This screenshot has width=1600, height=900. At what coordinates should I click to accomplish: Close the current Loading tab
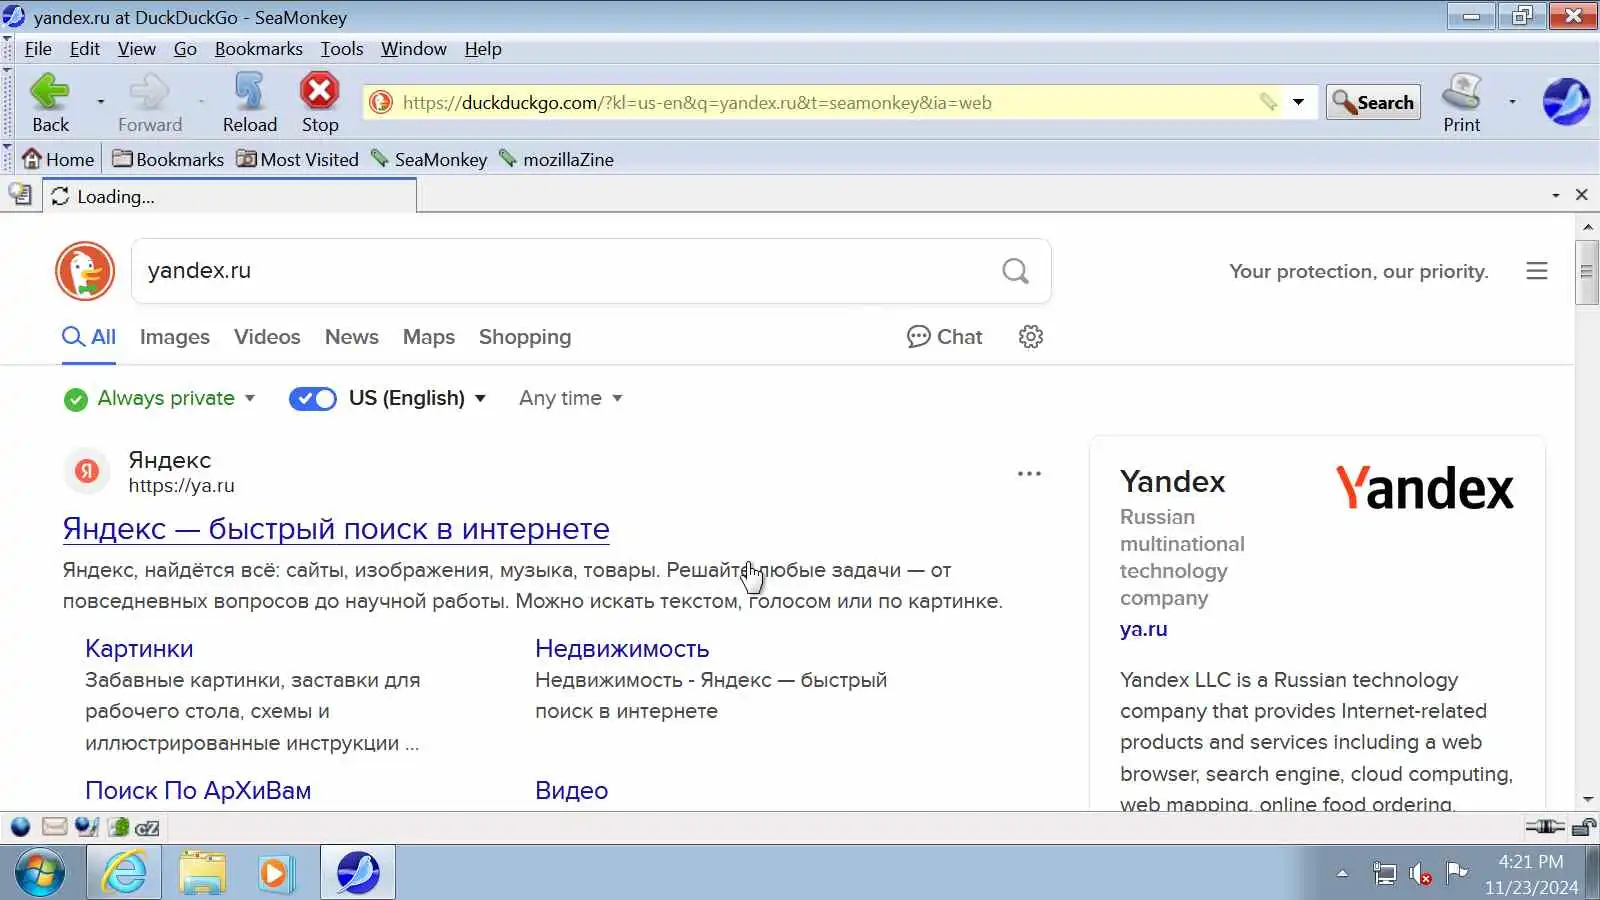(x=1582, y=195)
